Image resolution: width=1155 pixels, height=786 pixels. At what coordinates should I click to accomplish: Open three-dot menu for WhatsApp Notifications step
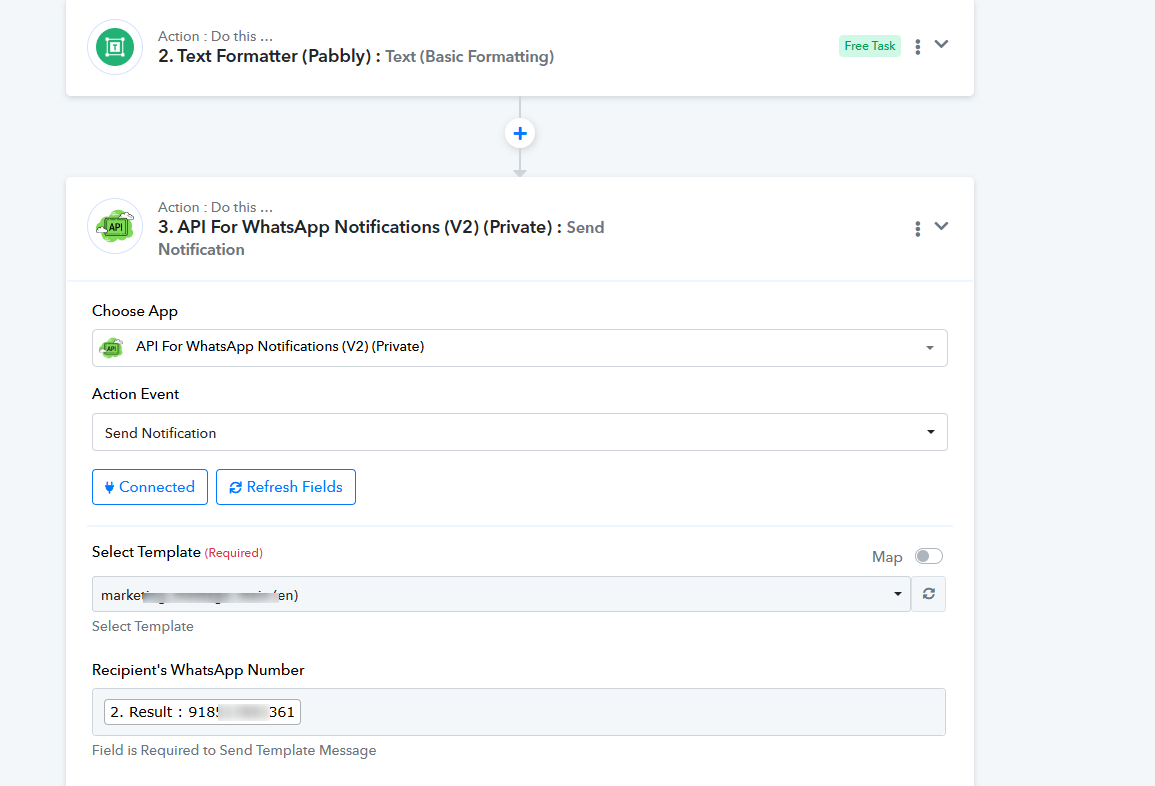point(917,228)
